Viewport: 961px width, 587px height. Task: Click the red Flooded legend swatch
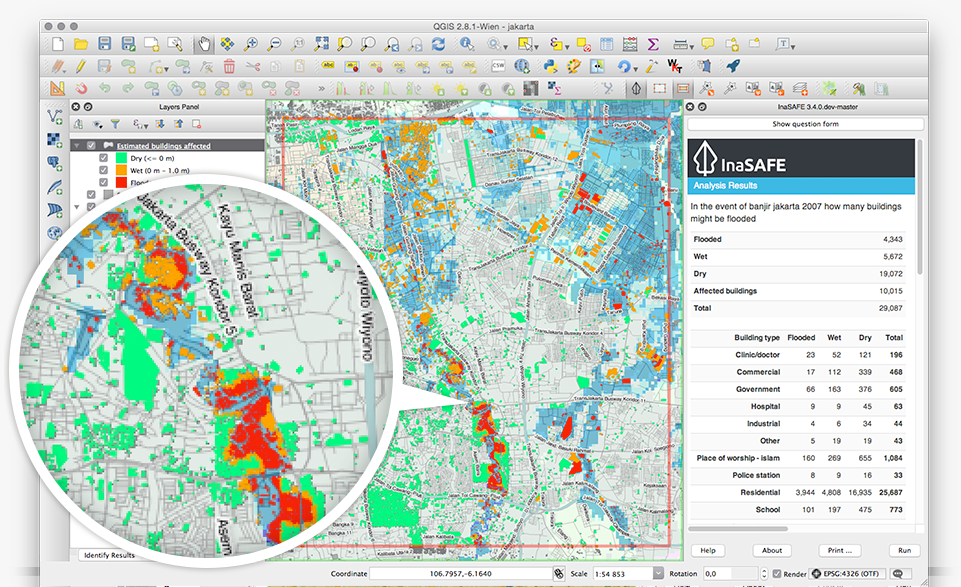pyautogui.click(x=121, y=183)
